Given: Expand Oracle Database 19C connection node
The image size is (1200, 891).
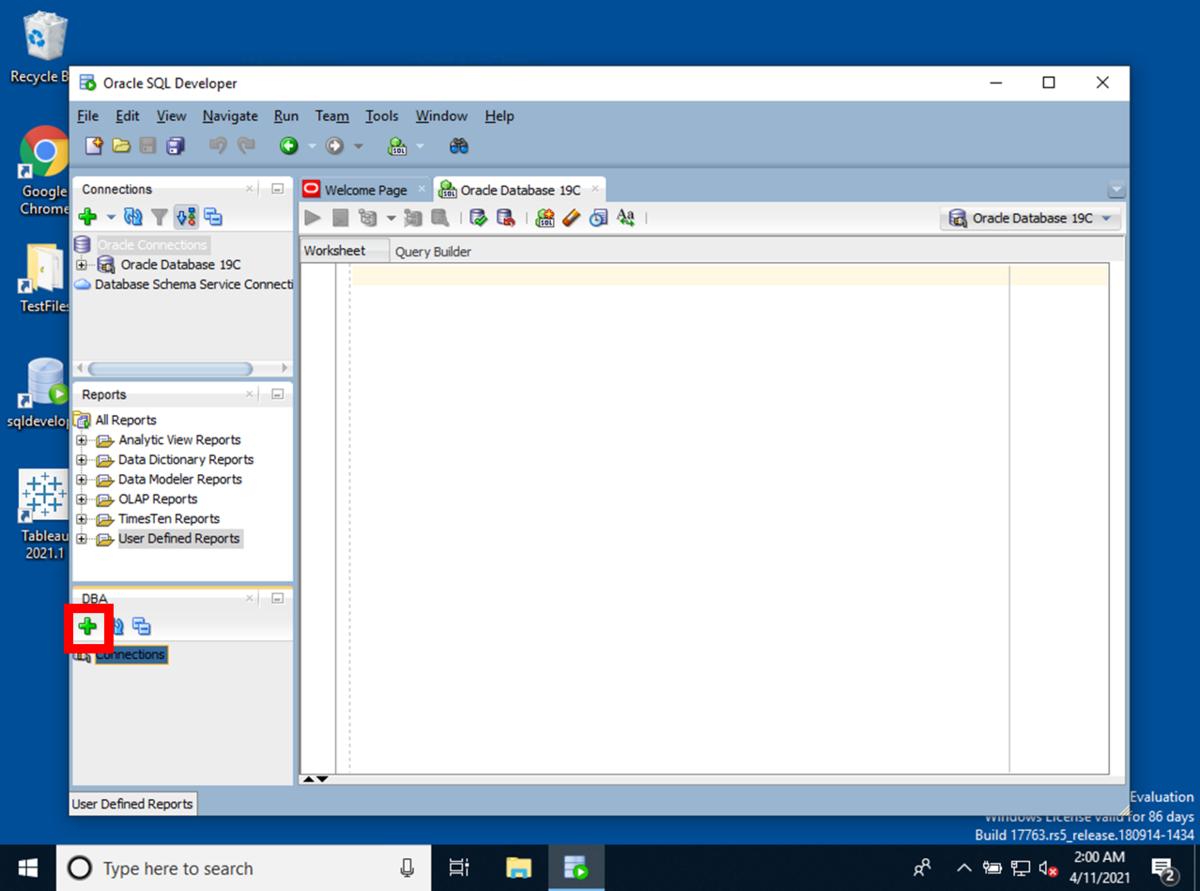Looking at the screenshot, I should (x=82, y=265).
